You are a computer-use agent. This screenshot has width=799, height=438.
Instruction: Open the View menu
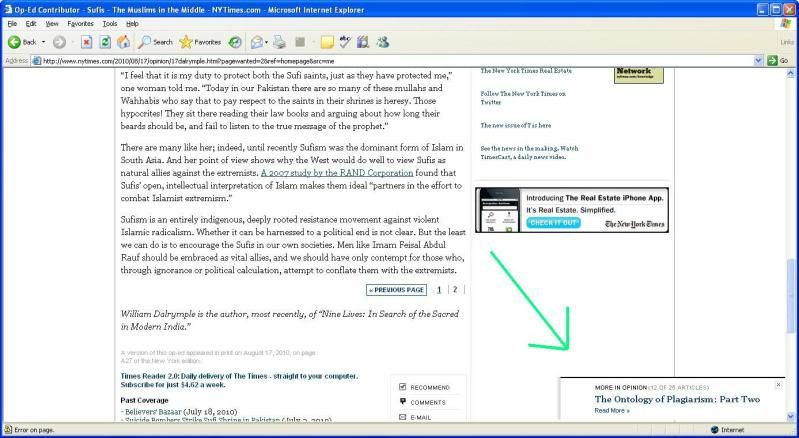point(52,23)
